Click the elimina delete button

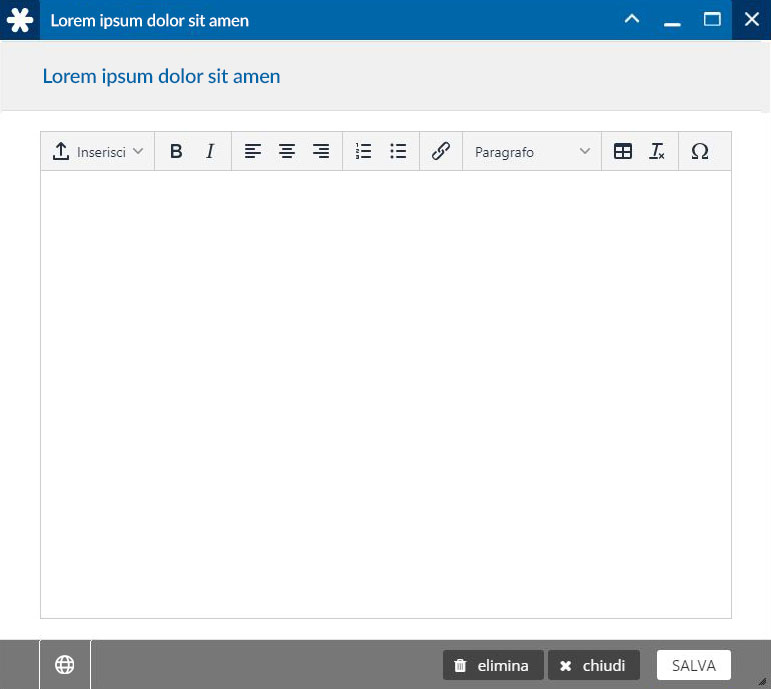[x=493, y=665]
